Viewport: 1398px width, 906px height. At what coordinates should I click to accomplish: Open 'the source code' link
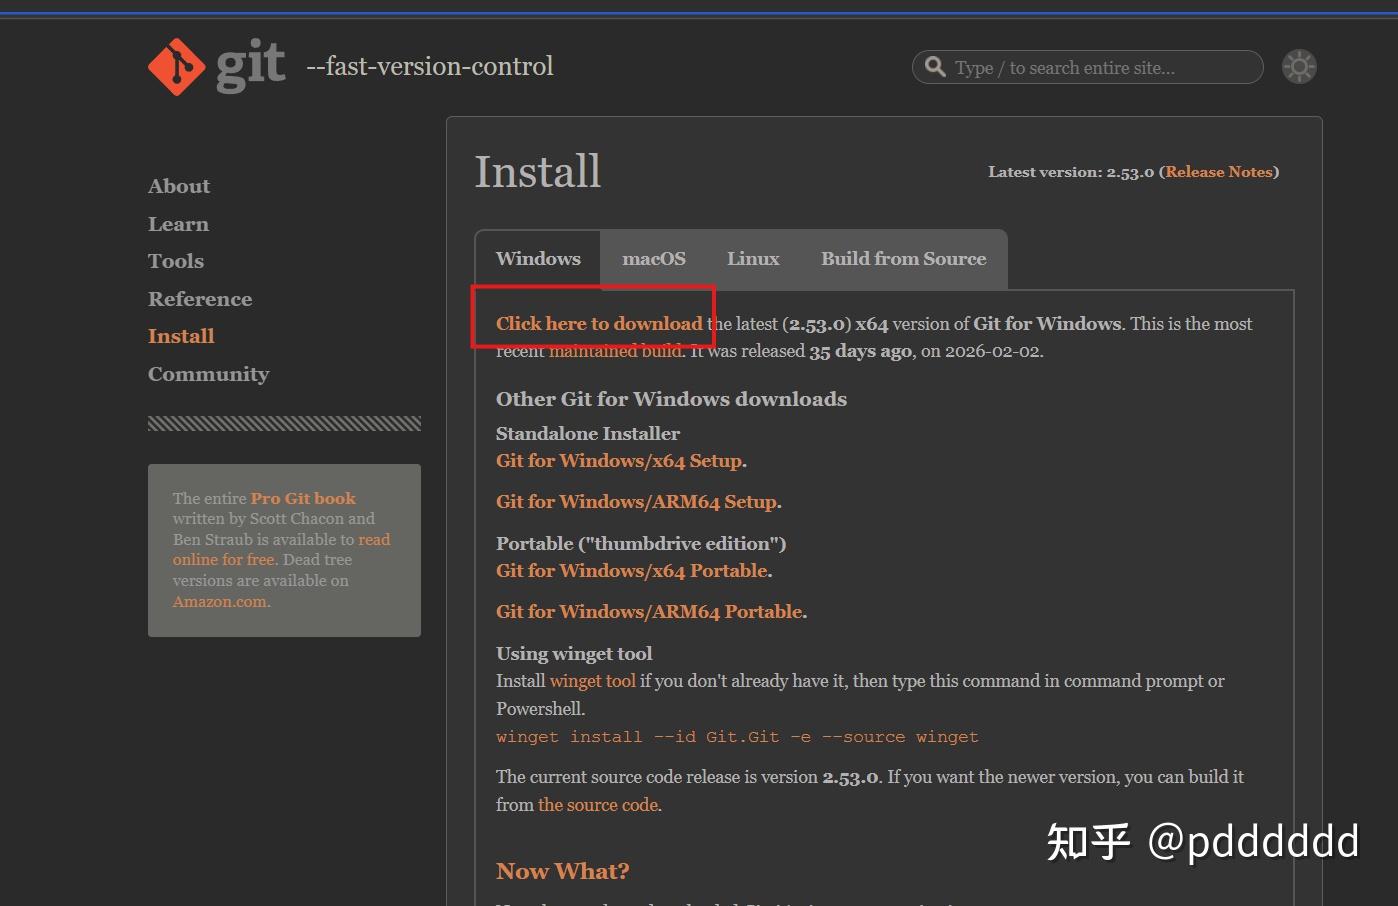[x=598, y=805]
